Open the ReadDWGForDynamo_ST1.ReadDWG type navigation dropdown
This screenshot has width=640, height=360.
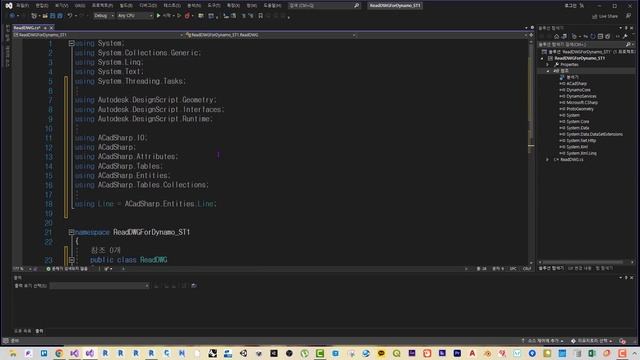pyautogui.click(x=270, y=35)
